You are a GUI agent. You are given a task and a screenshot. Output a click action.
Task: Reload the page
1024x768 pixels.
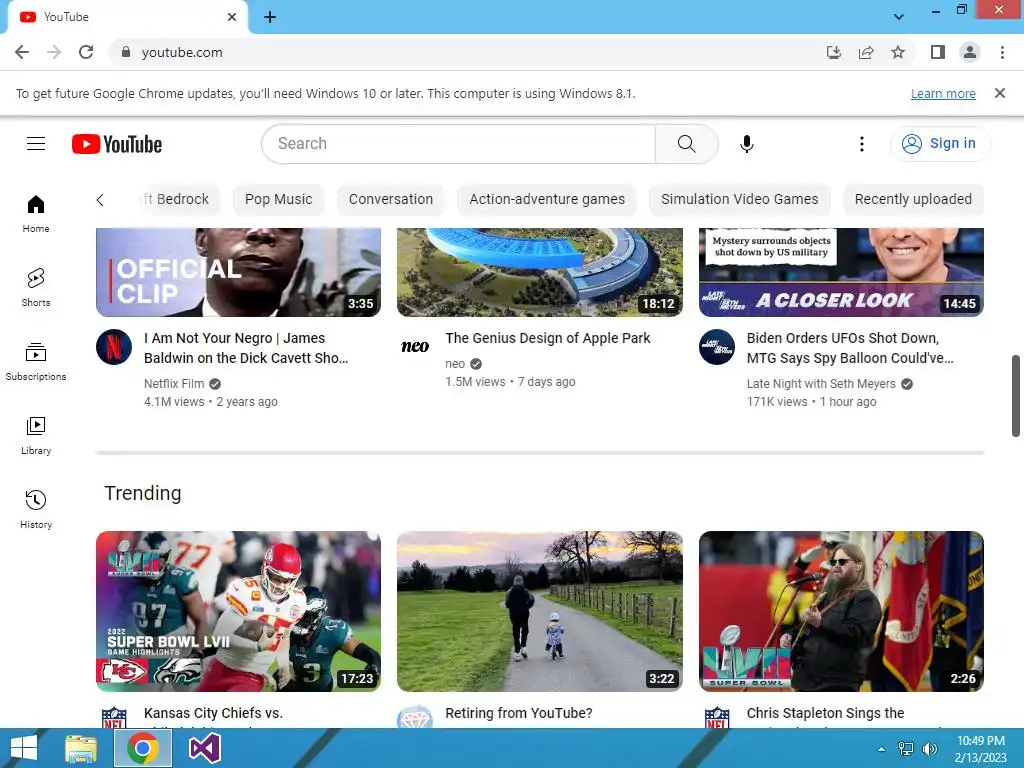point(86,52)
